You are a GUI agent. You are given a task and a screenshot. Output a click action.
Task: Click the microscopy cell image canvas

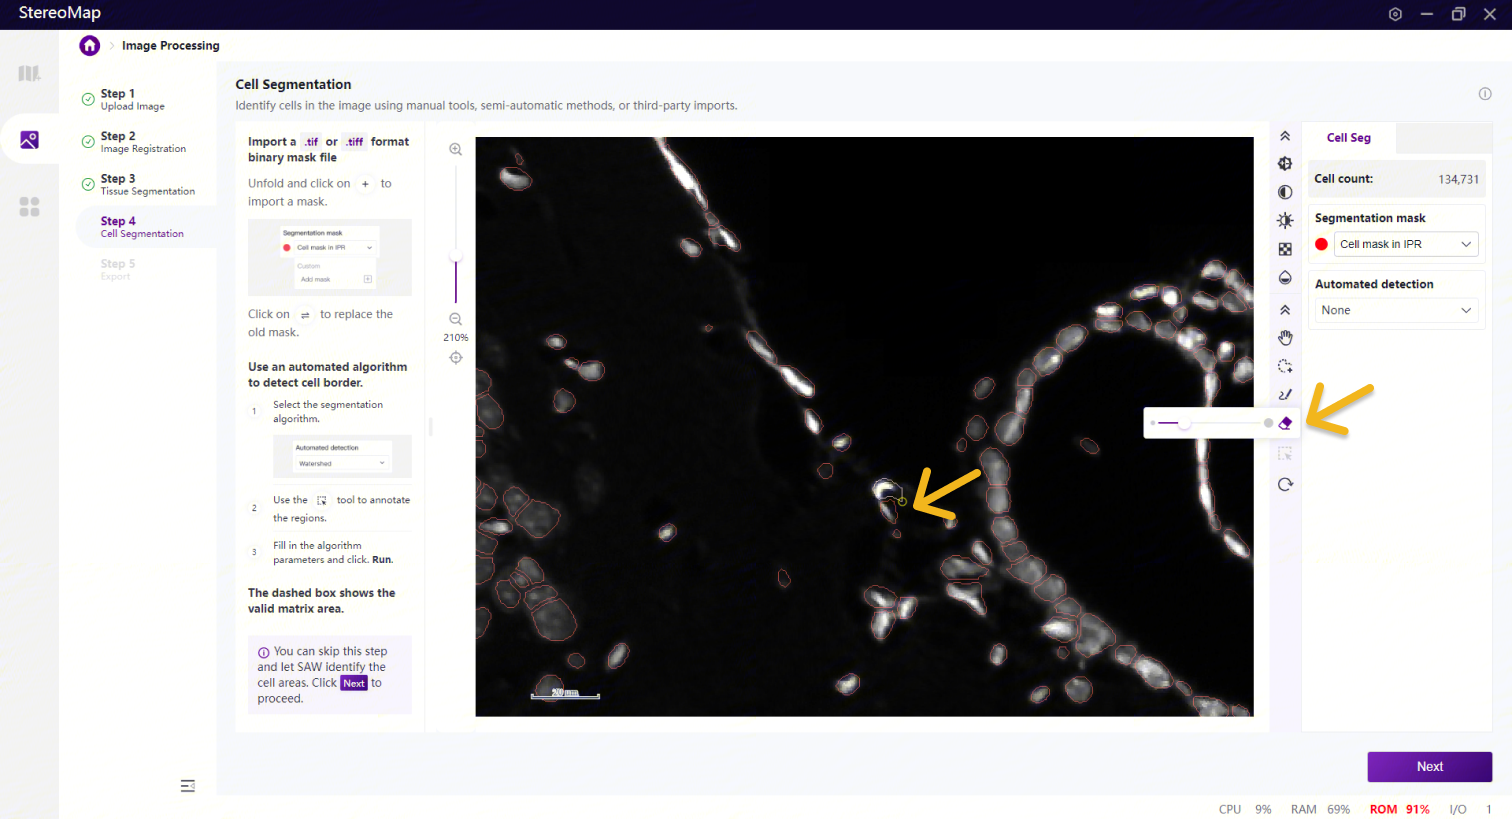coord(864,427)
